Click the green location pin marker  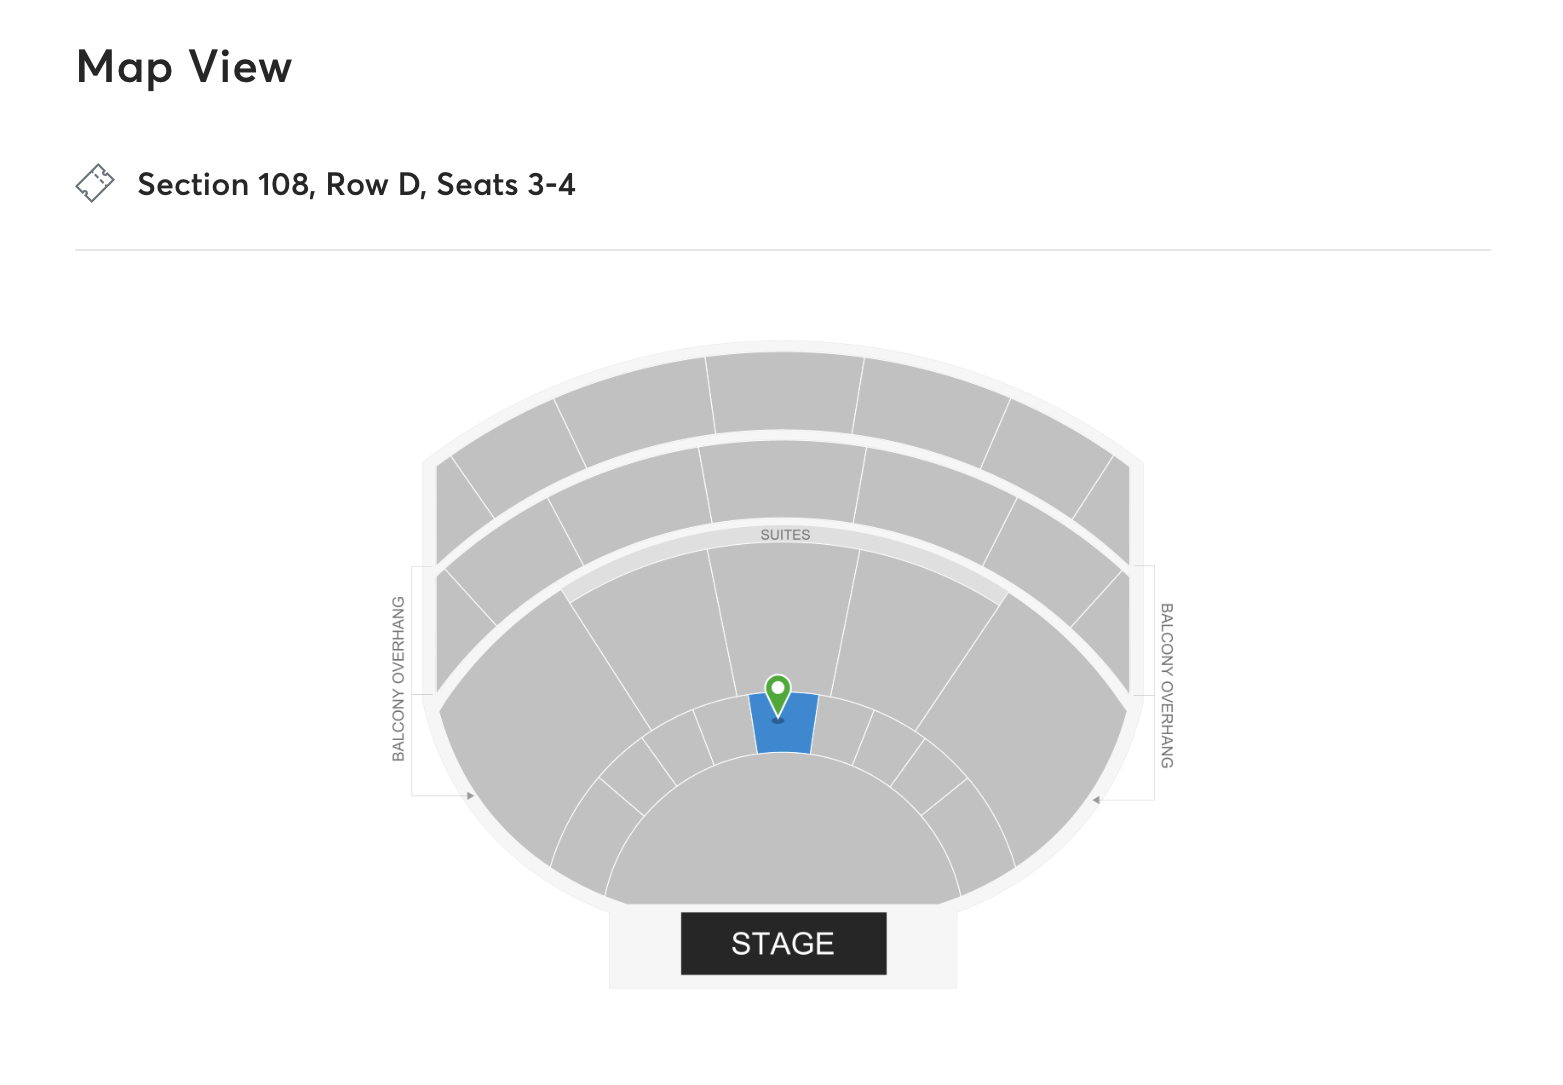(x=778, y=695)
